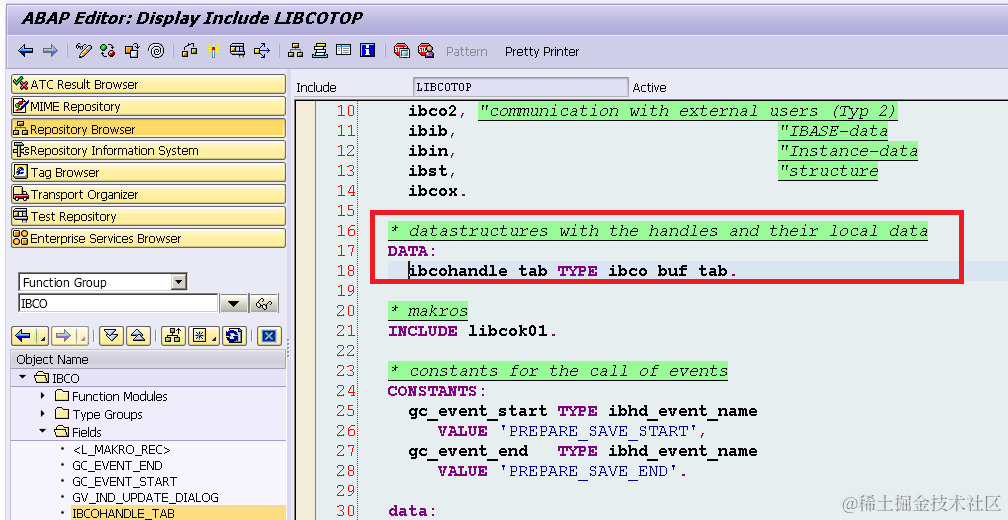Open the Transport Organizer
The height and width of the screenshot is (520, 1008).
coord(148,194)
